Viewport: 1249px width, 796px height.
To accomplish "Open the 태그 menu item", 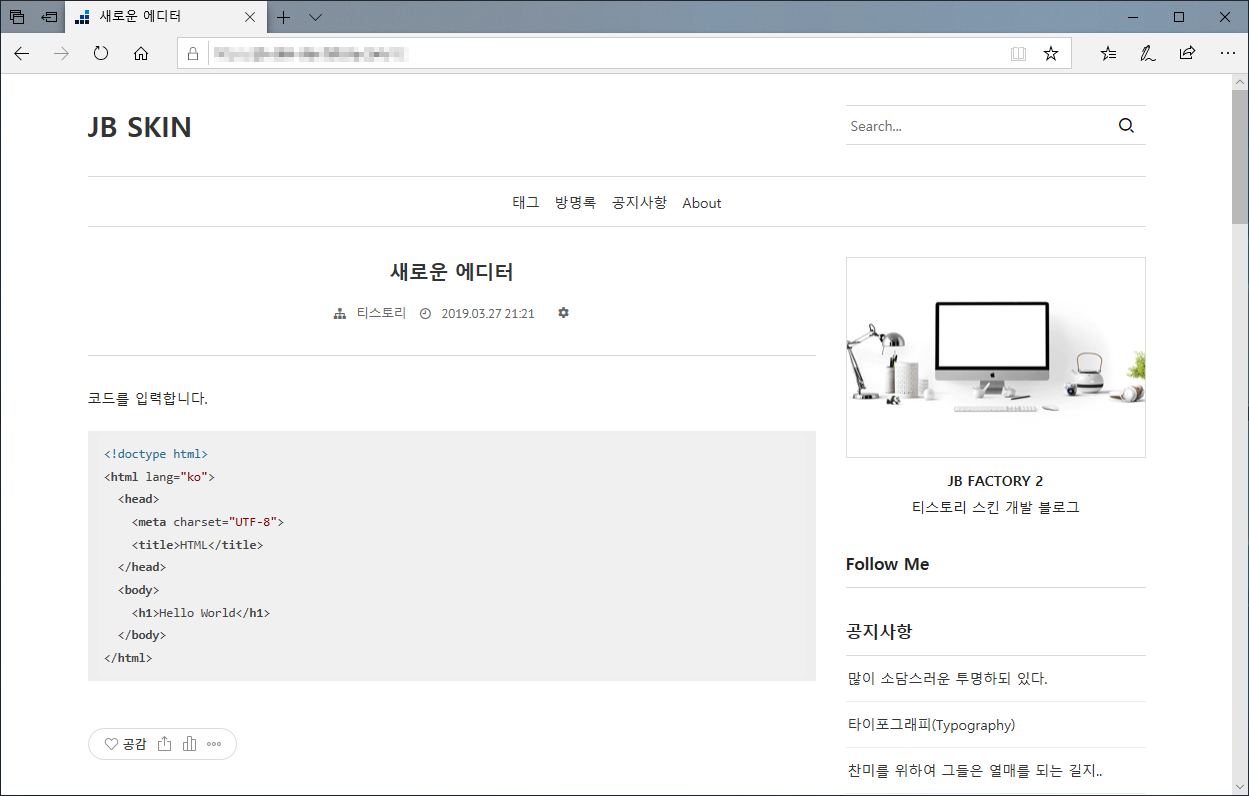I will click(x=526, y=203).
